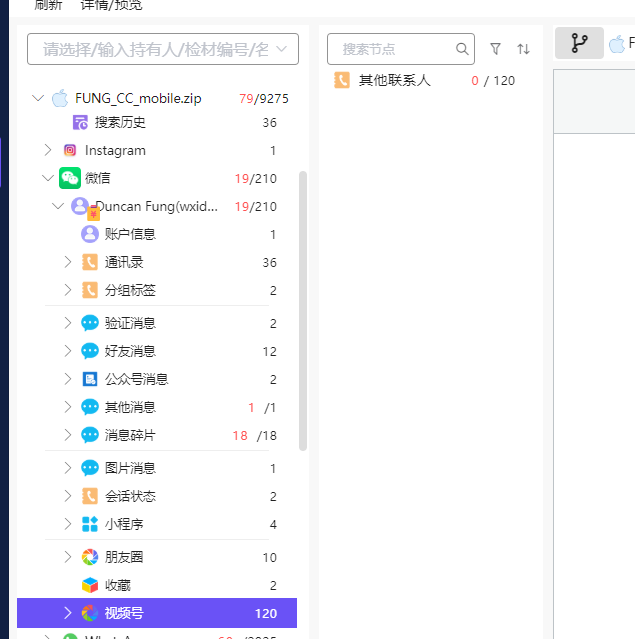Click the 18 /18 count for 消息碎片
This screenshot has width=635, height=639.
tap(254, 435)
